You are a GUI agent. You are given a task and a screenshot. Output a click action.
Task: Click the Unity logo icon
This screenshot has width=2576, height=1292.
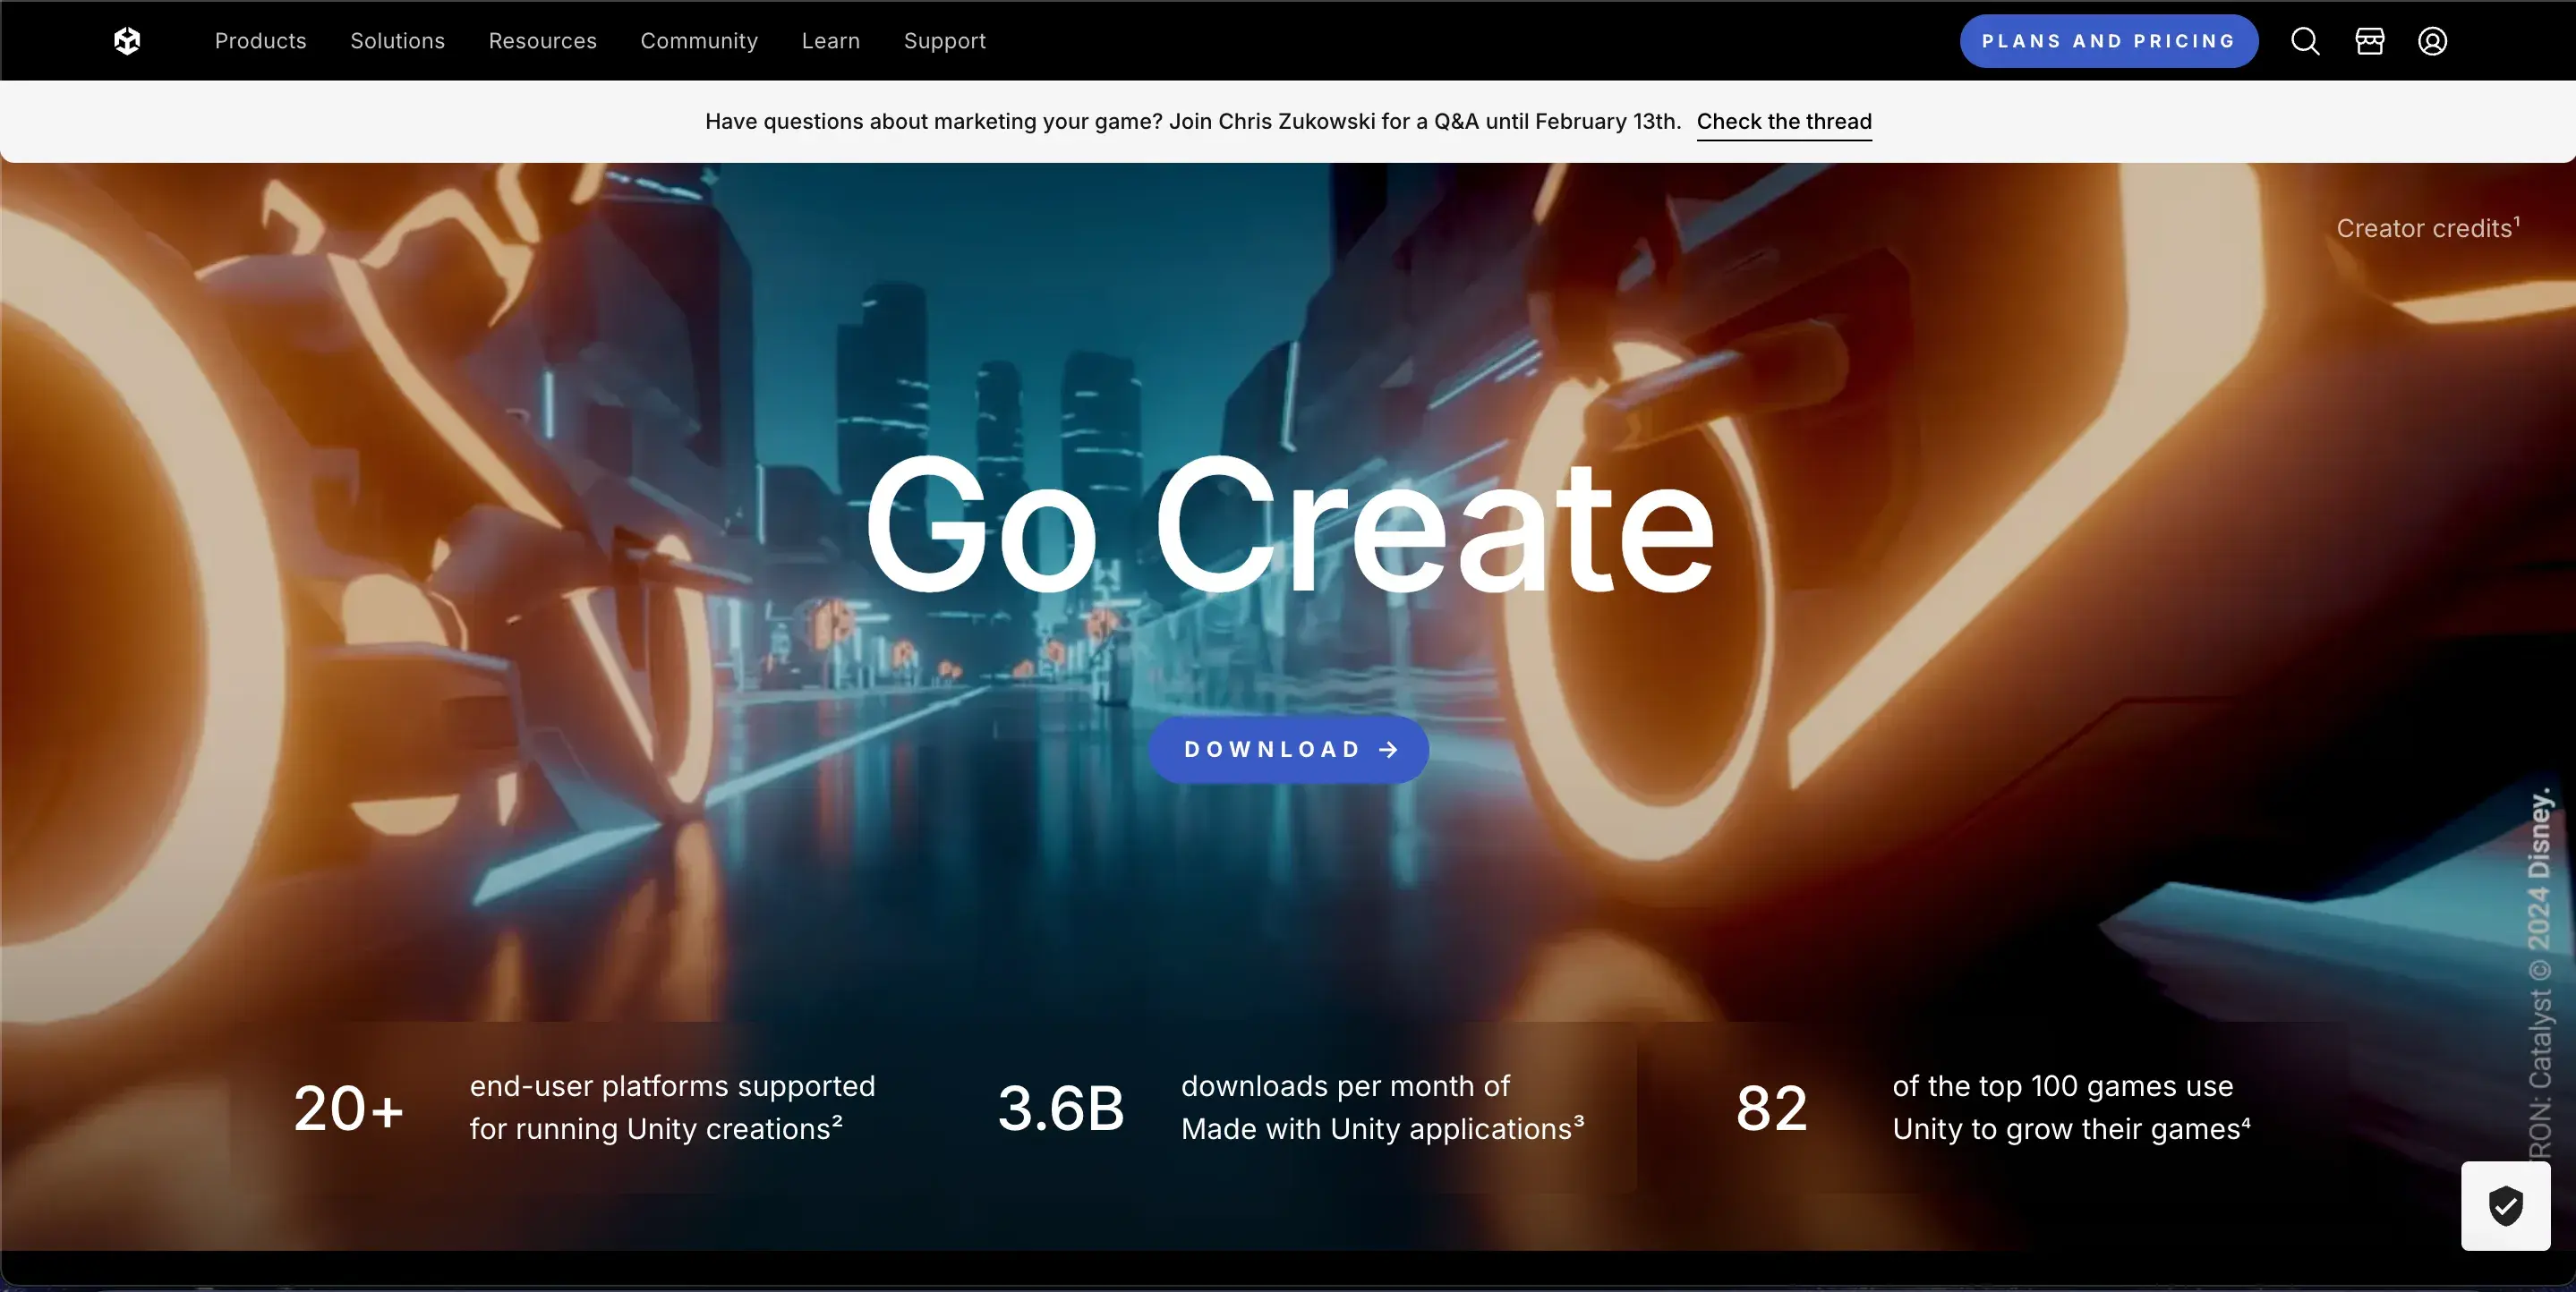[127, 41]
